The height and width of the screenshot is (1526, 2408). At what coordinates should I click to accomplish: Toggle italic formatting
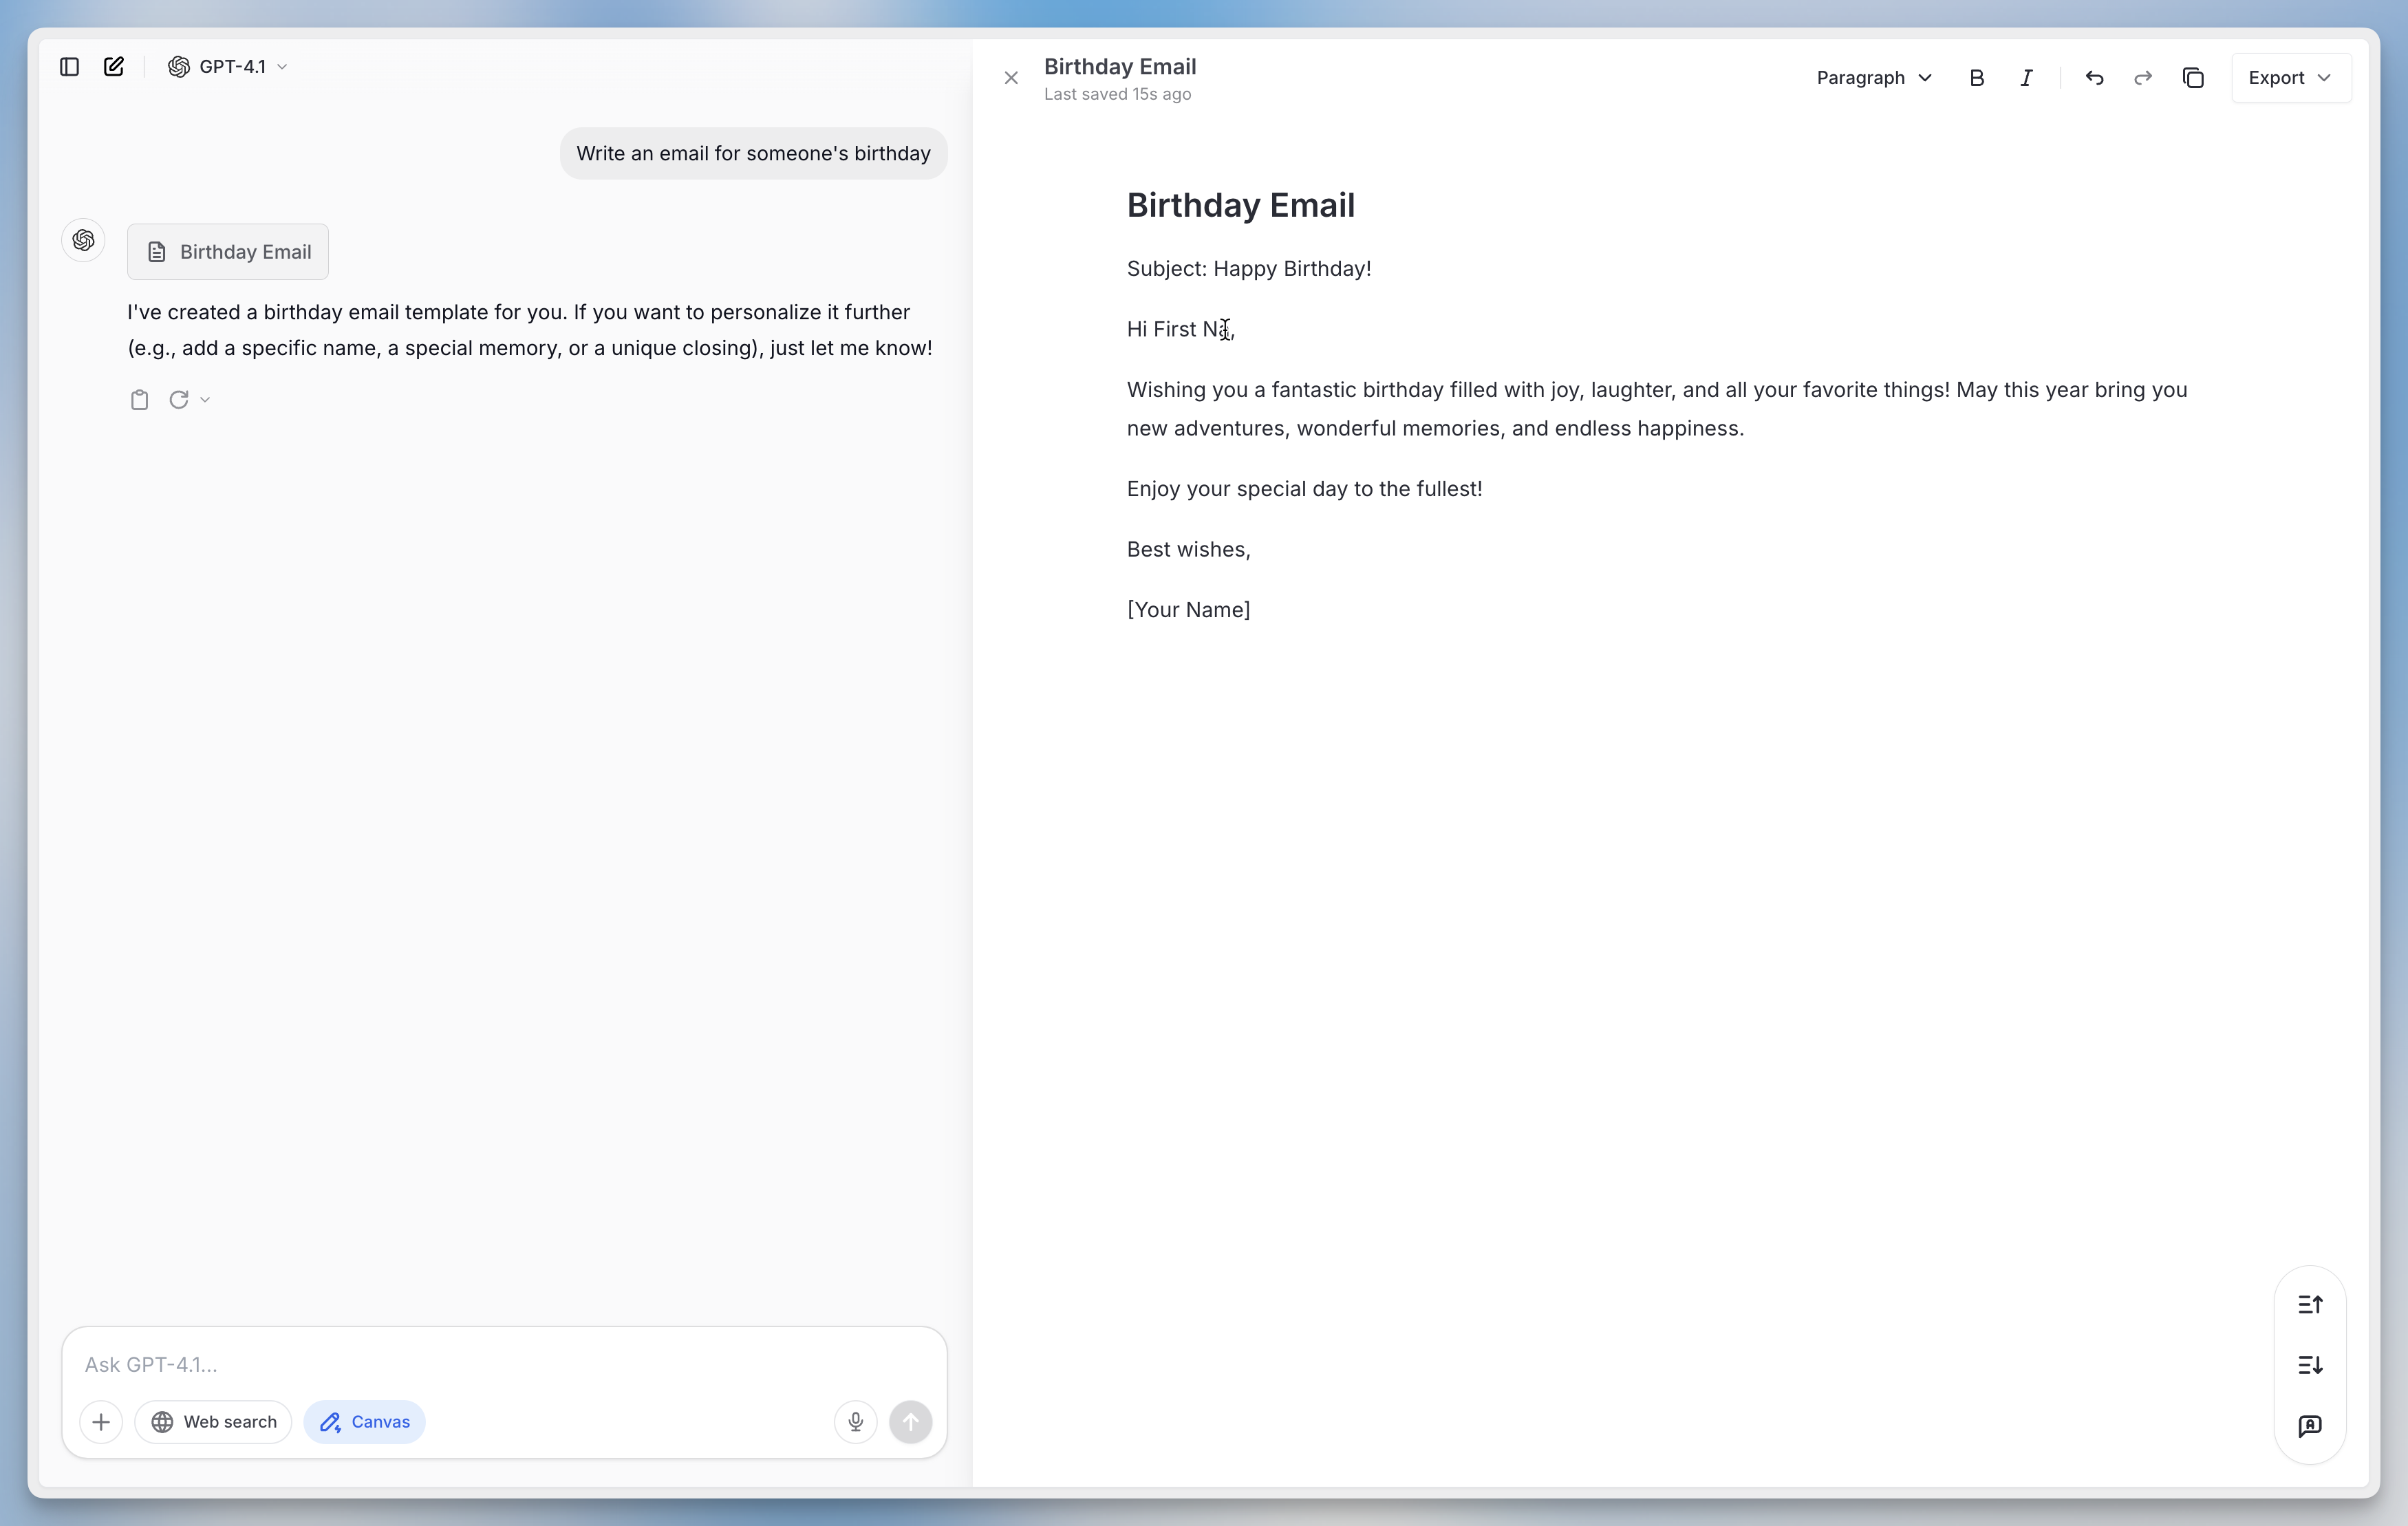pyautogui.click(x=2026, y=78)
